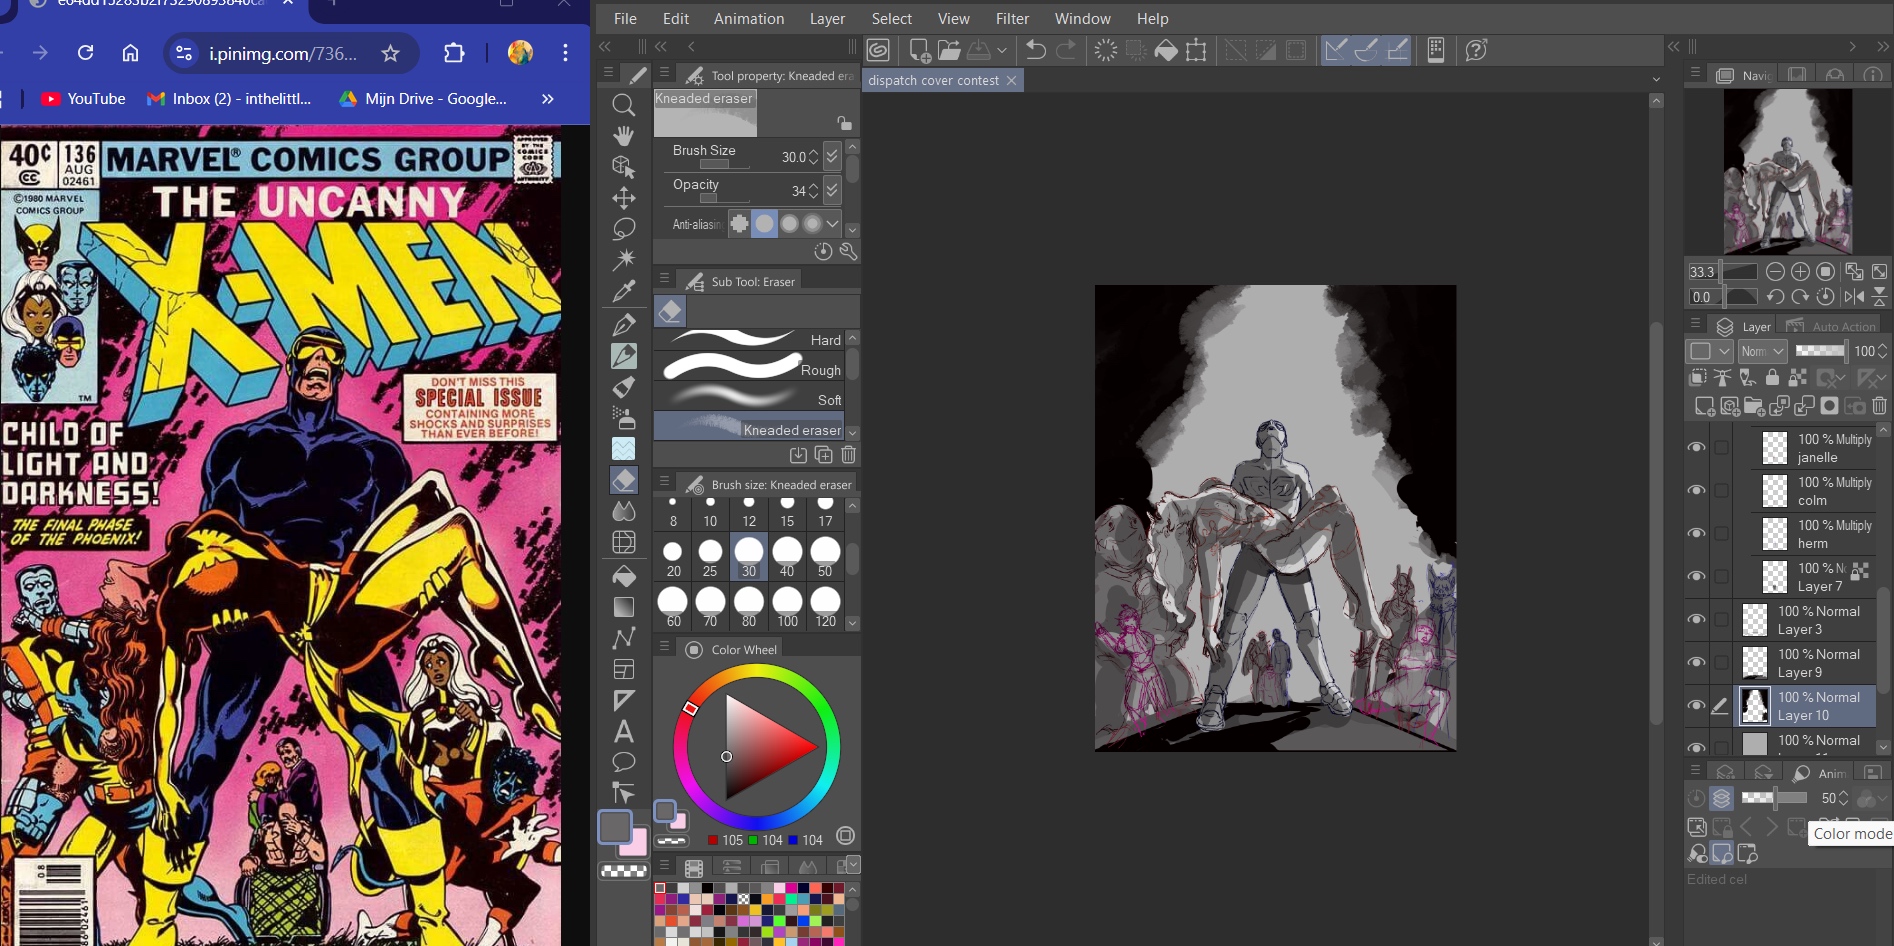Choose the Text tool
The image size is (1894, 946).
pyautogui.click(x=623, y=731)
